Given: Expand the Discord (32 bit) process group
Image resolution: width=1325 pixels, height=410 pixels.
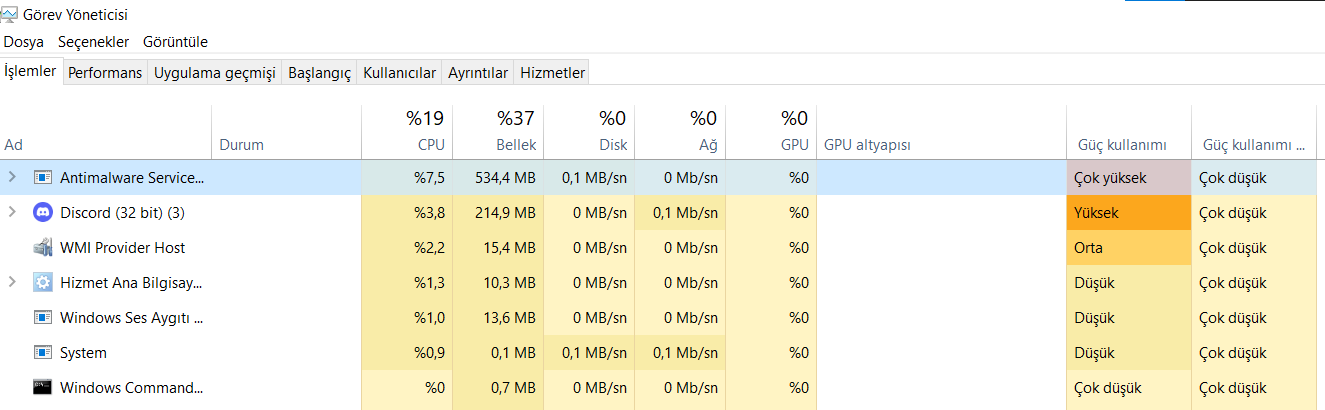Looking at the screenshot, I should [x=12, y=213].
